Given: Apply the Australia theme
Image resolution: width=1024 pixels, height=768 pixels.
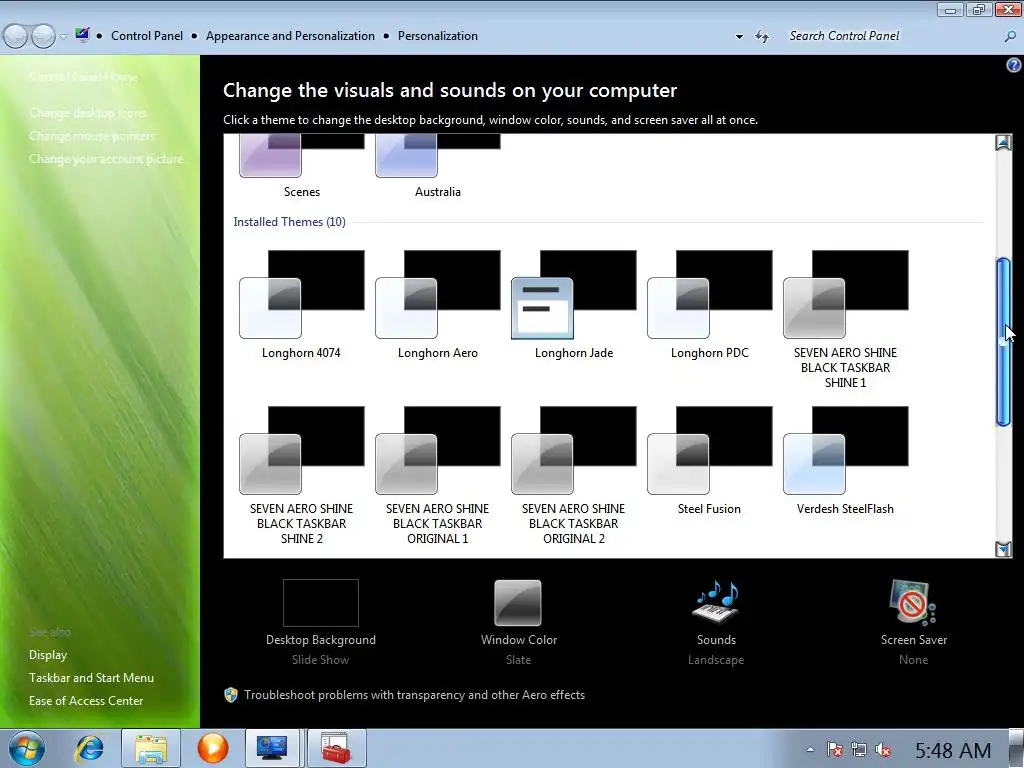Looking at the screenshot, I should pyautogui.click(x=438, y=166).
